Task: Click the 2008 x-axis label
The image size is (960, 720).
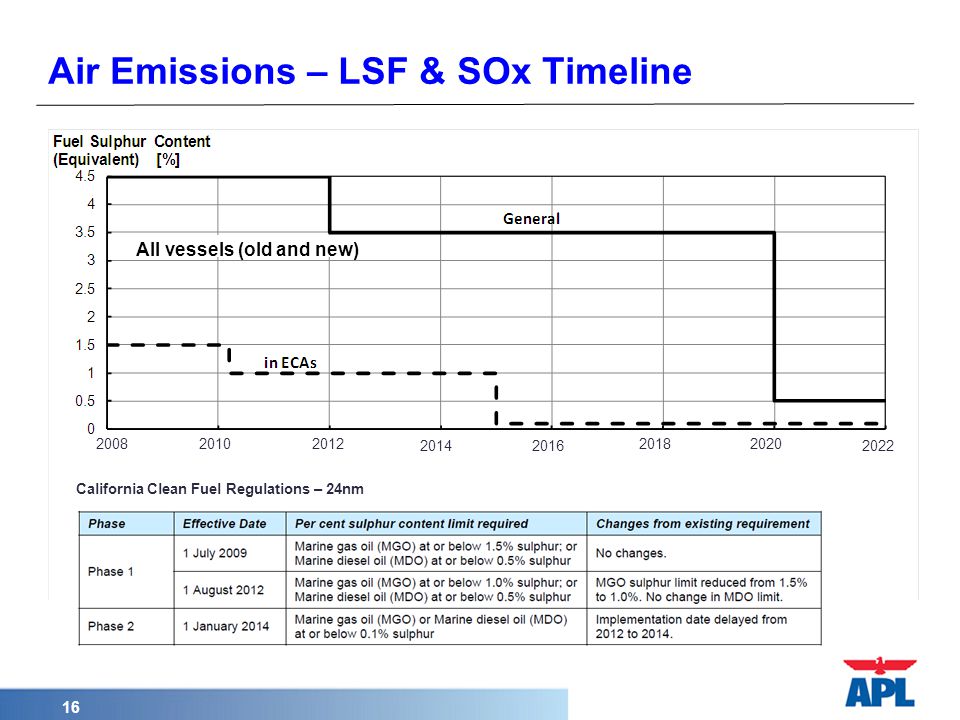Action: click(111, 444)
